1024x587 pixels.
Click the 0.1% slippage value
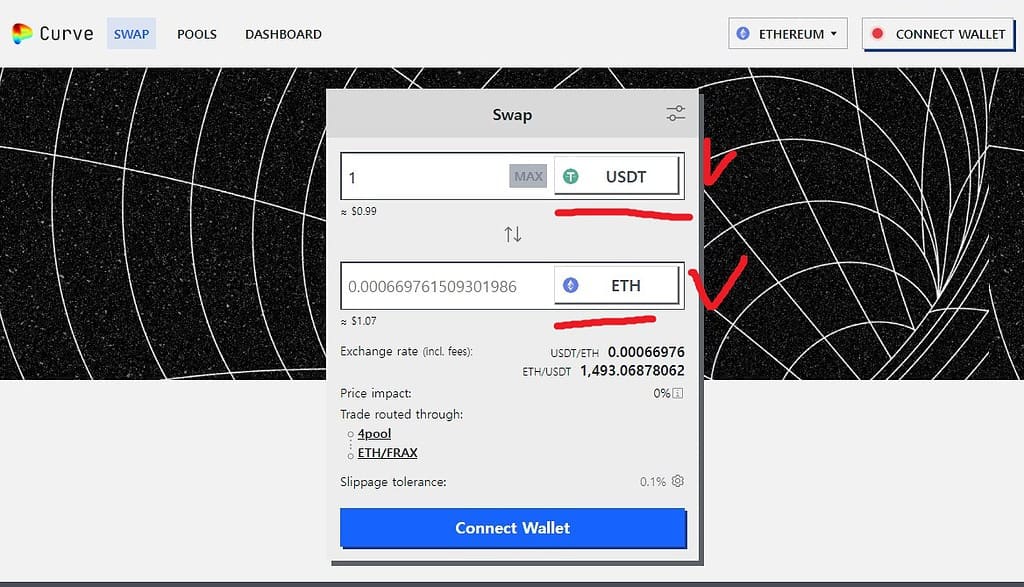coord(652,482)
